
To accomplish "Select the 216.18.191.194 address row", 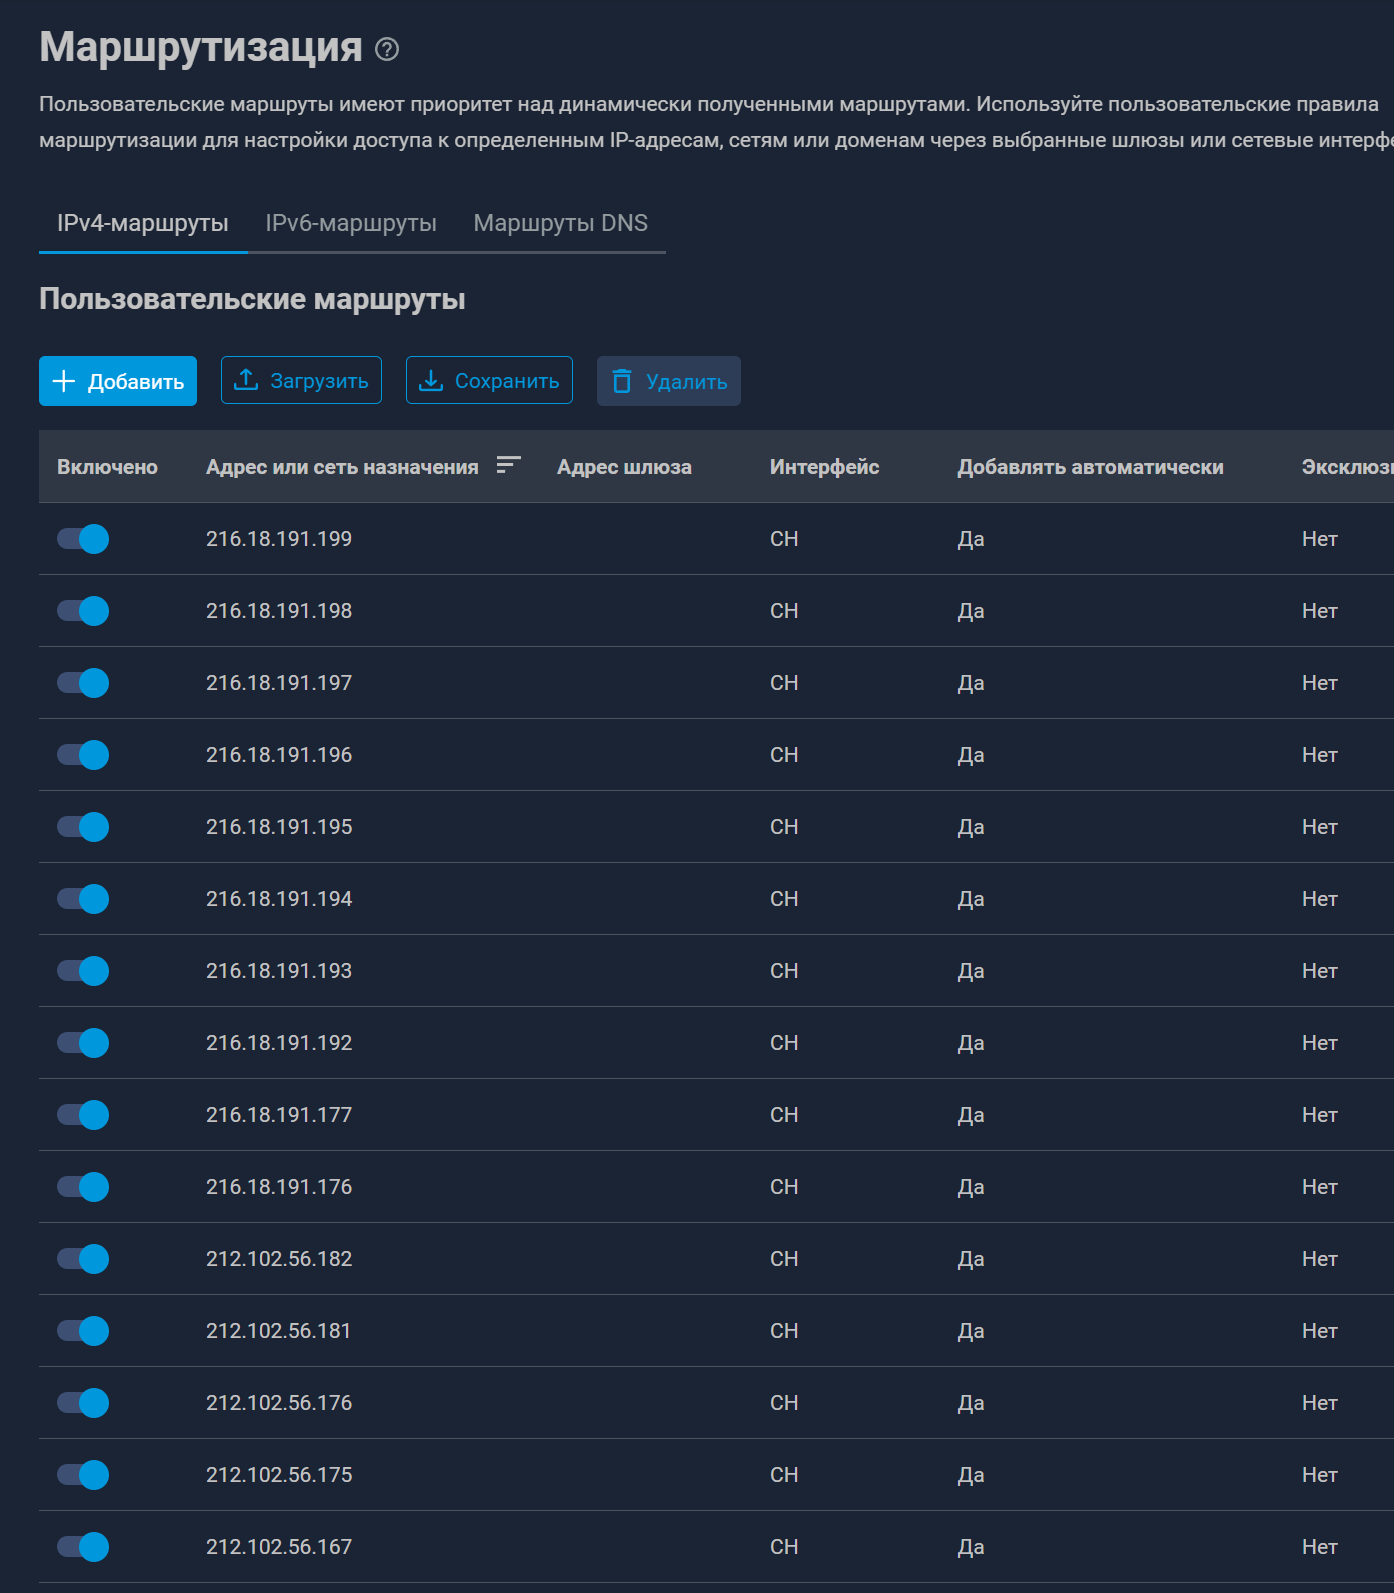I will pyautogui.click(x=279, y=899).
